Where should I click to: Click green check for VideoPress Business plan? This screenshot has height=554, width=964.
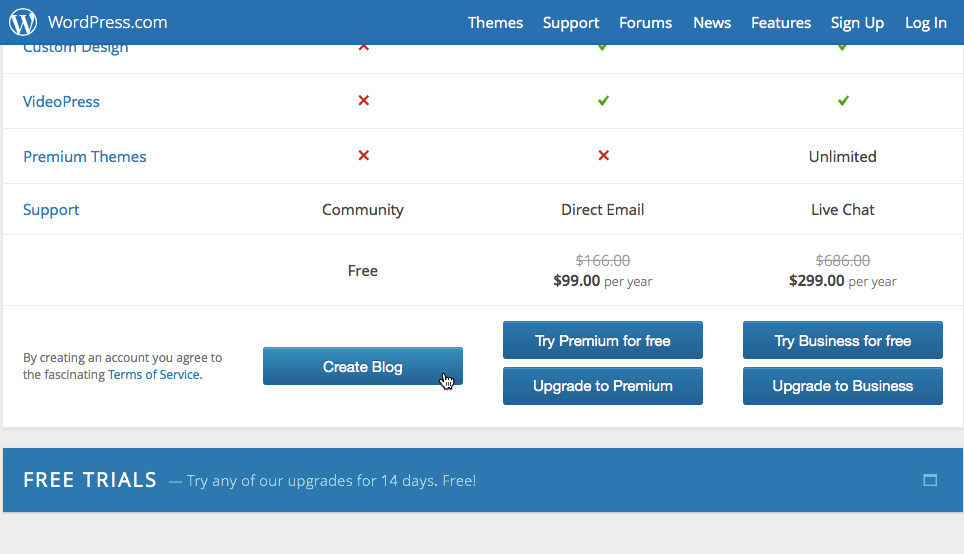[x=843, y=100]
